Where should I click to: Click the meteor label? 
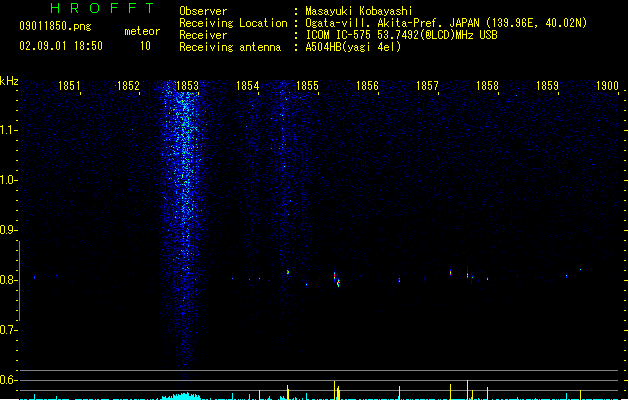[x=142, y=31]
